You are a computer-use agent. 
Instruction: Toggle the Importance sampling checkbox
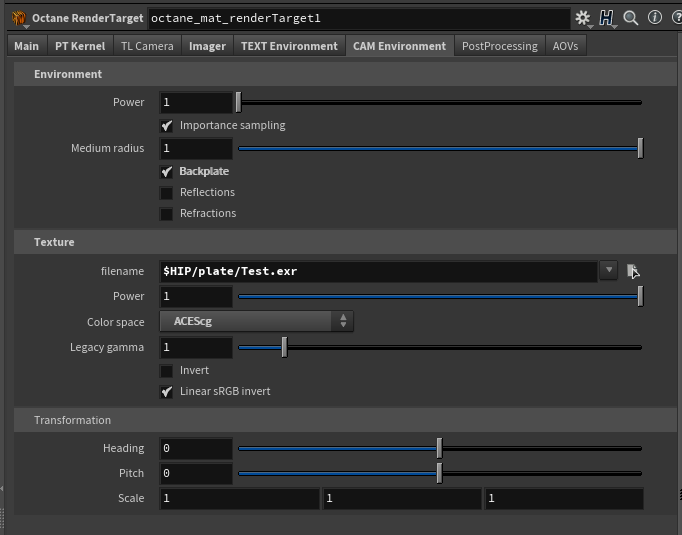point(167,126)
